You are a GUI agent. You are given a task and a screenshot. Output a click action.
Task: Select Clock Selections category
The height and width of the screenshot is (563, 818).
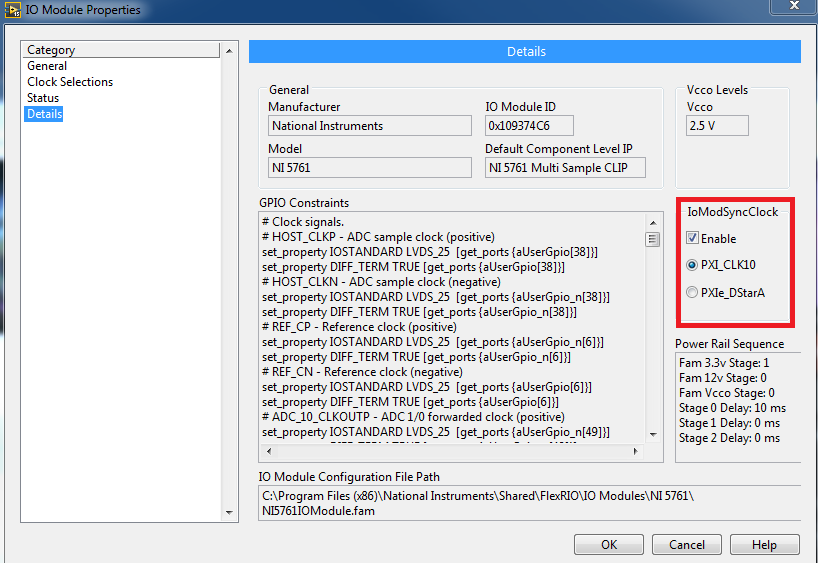(70, 82)
